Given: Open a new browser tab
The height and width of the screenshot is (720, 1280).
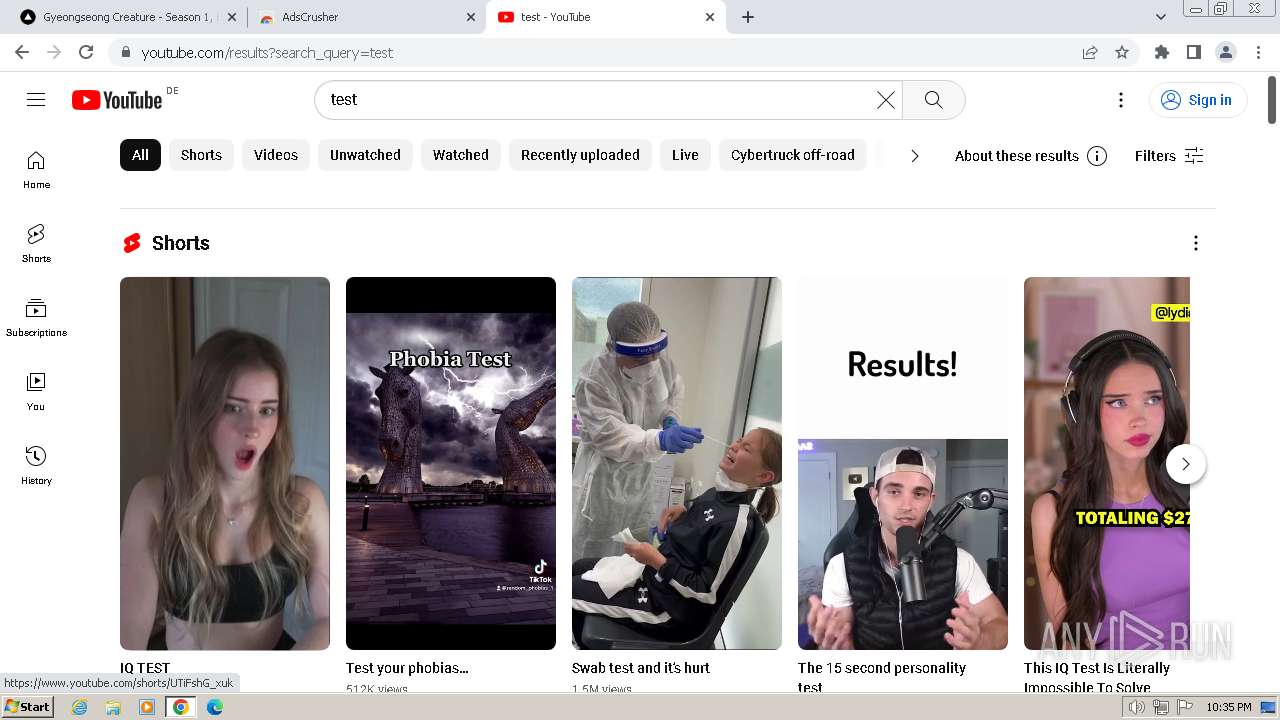Looking at the screenshot, I should coord(748,17).
